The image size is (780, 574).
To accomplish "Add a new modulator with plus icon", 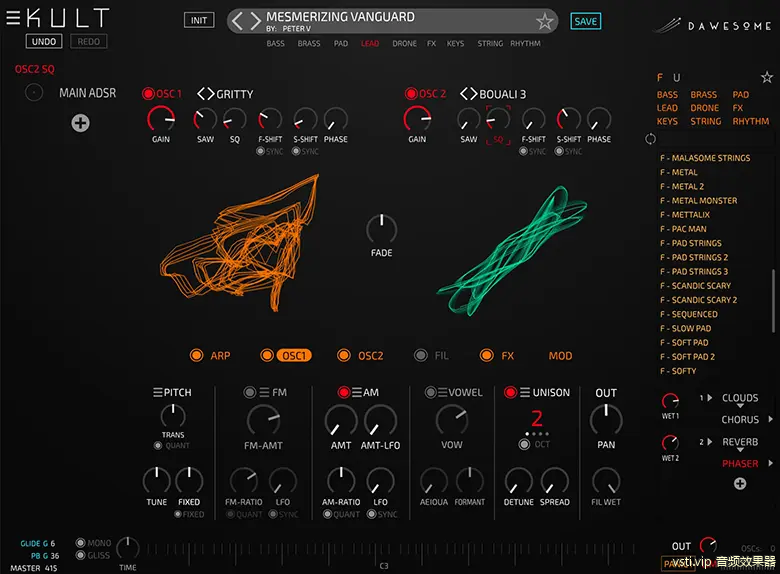I will (x=80, y=123).
